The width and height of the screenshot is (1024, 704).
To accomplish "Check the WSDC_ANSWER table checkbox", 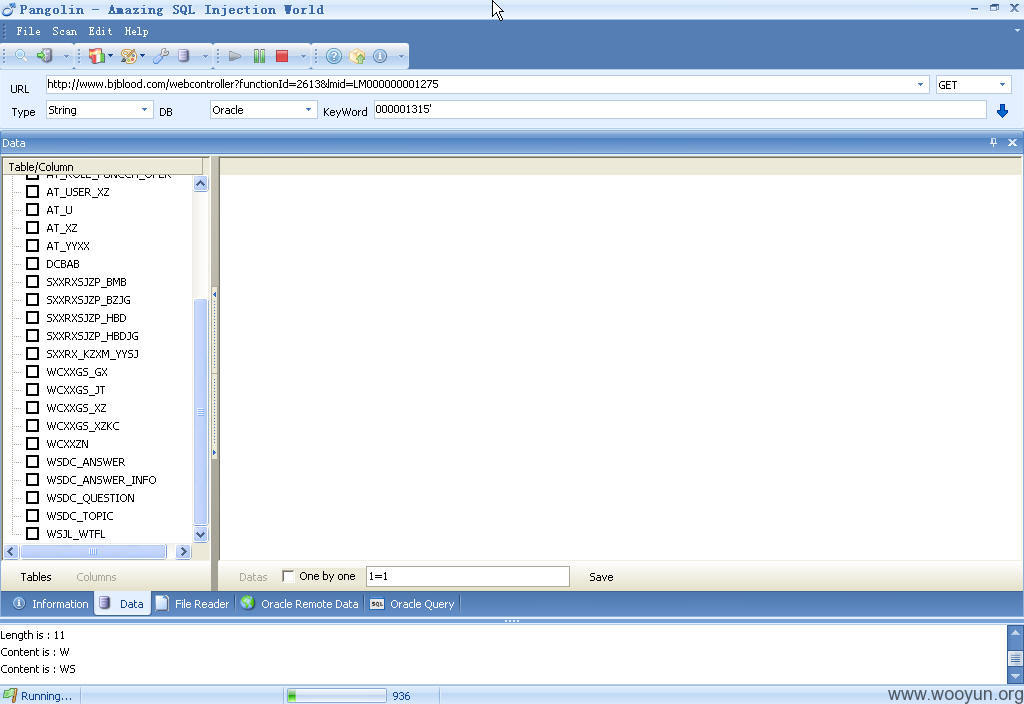I will pyautogui.click(x=32, y=462).
